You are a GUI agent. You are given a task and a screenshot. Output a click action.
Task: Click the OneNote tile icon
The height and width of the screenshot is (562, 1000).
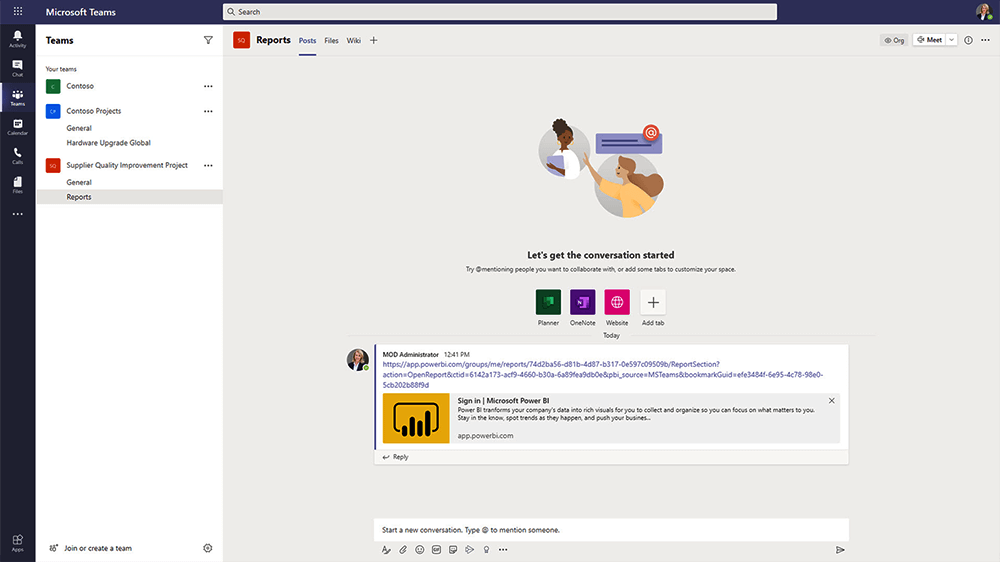coord(582,302)
